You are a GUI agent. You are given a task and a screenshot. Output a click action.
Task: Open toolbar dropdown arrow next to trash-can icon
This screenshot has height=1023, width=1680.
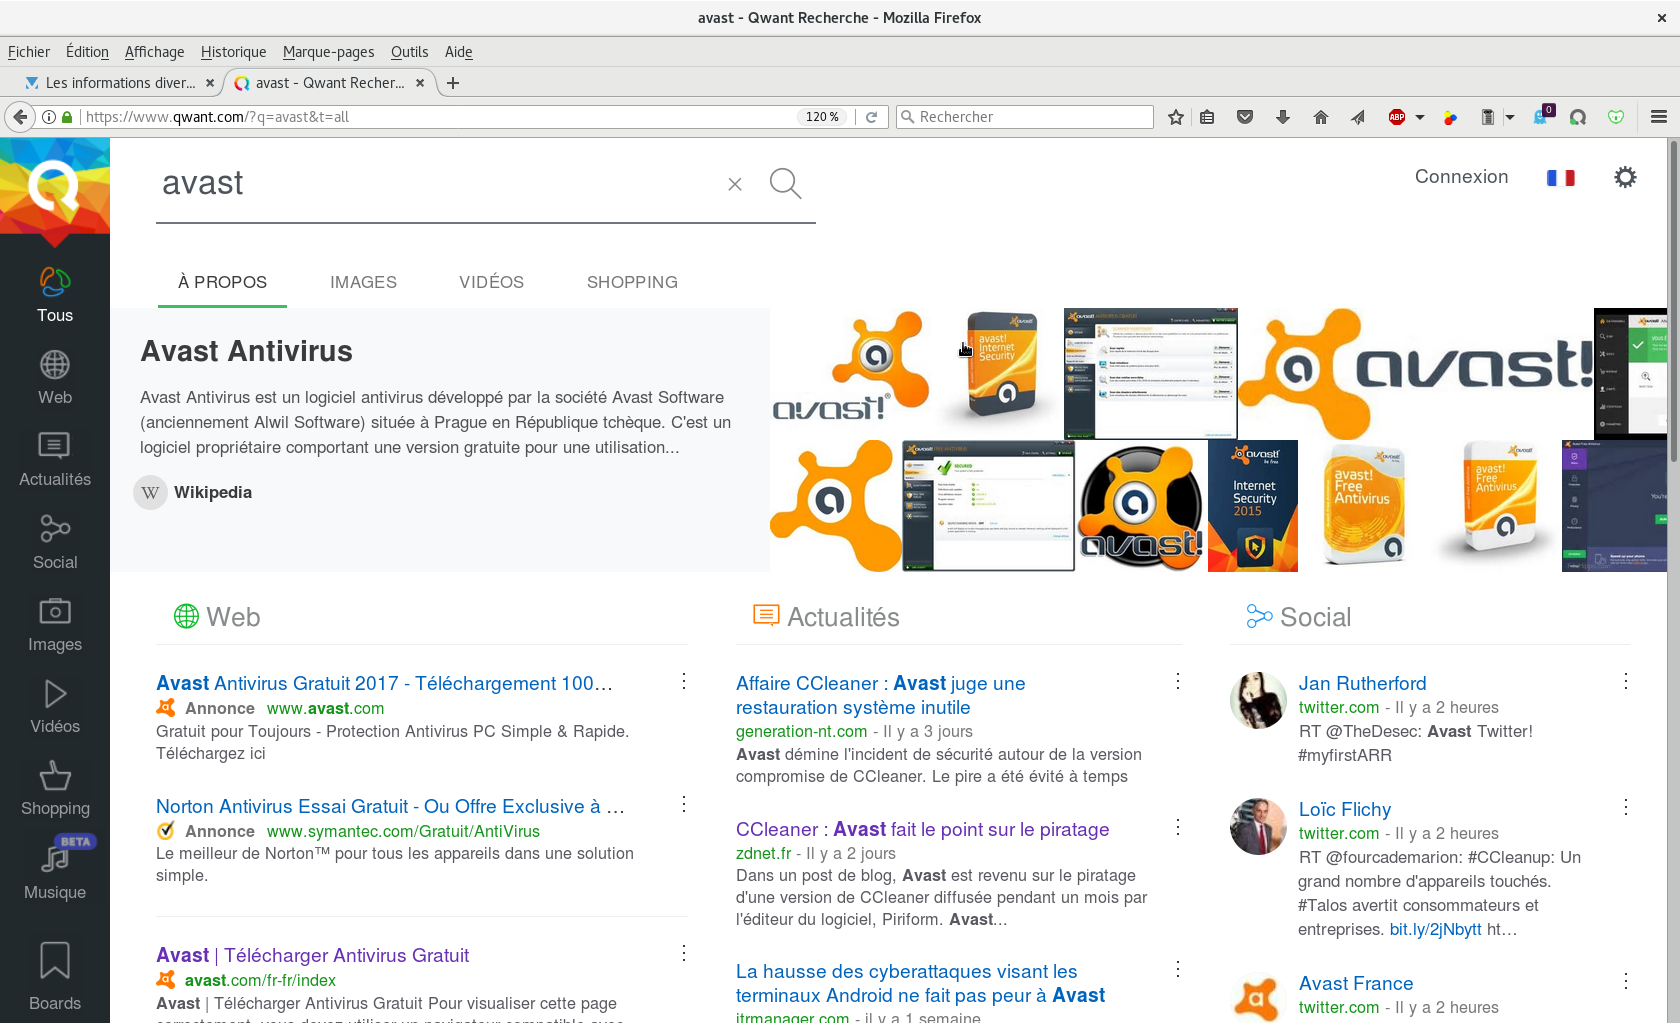1510,117
